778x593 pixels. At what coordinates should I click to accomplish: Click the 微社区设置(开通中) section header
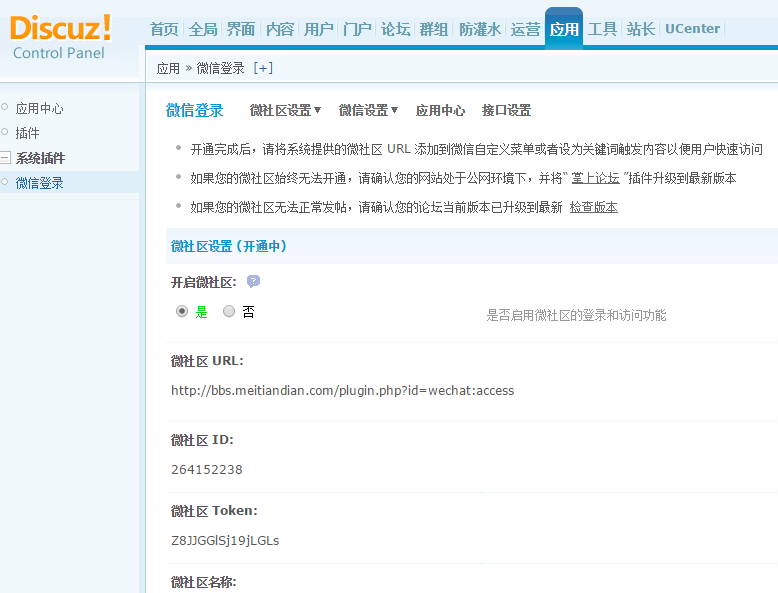click(229, 246)
